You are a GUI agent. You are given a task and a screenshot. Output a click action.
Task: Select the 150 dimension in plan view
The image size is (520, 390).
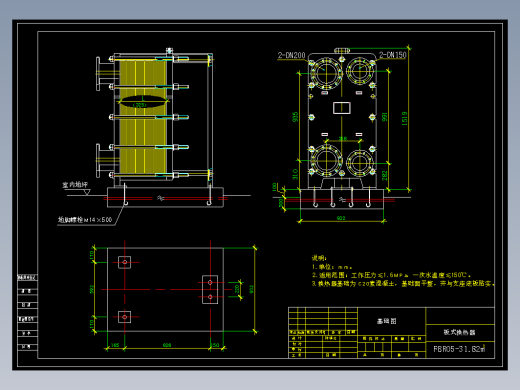pyautogui.click(x=215, y=345)
